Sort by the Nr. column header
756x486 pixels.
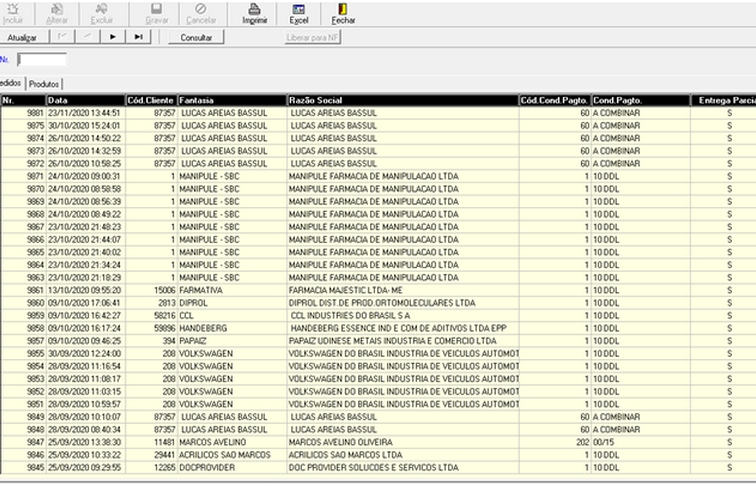[x=23, y=100]
